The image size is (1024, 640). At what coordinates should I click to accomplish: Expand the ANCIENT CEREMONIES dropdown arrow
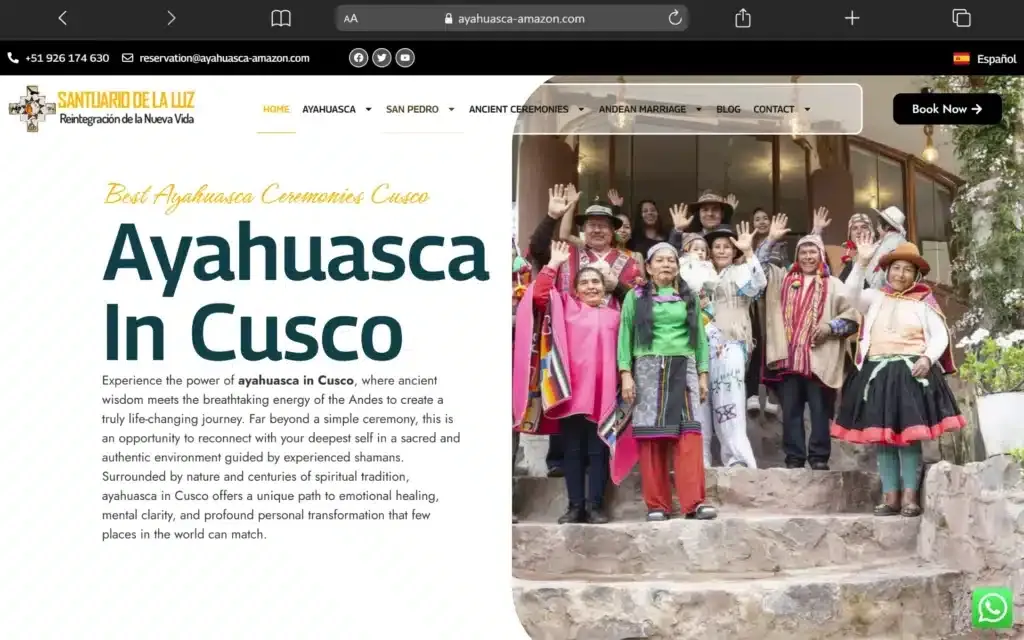point(581,109)
